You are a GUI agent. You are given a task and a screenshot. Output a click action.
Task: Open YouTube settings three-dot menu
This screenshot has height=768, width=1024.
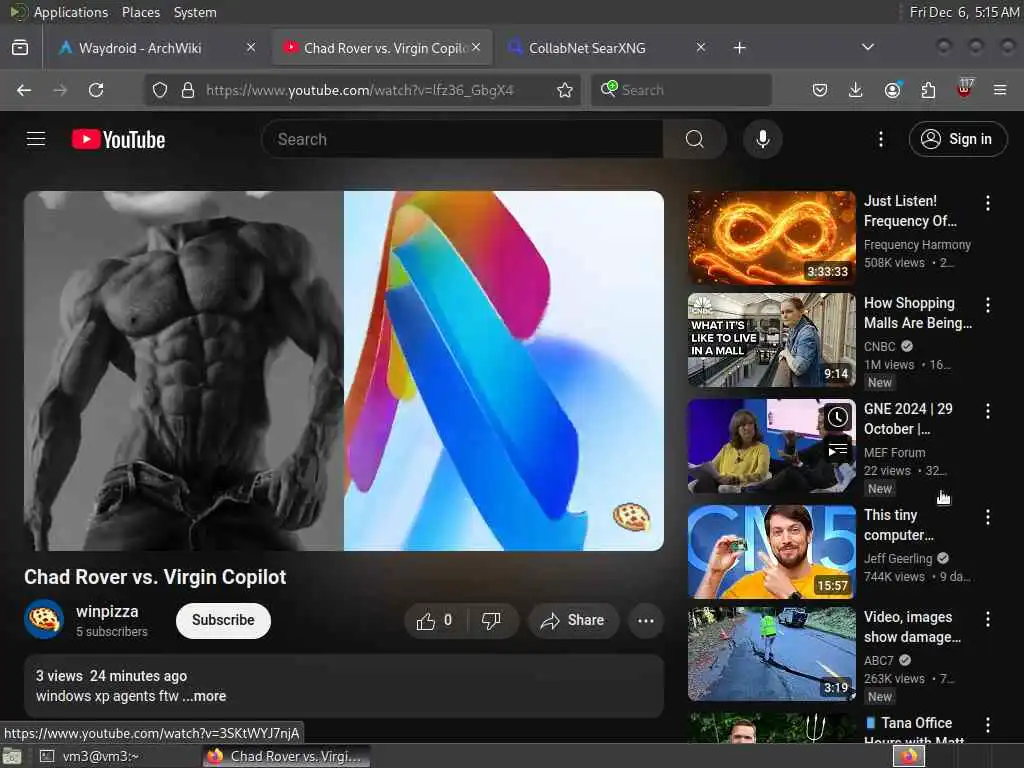point(880,139)
